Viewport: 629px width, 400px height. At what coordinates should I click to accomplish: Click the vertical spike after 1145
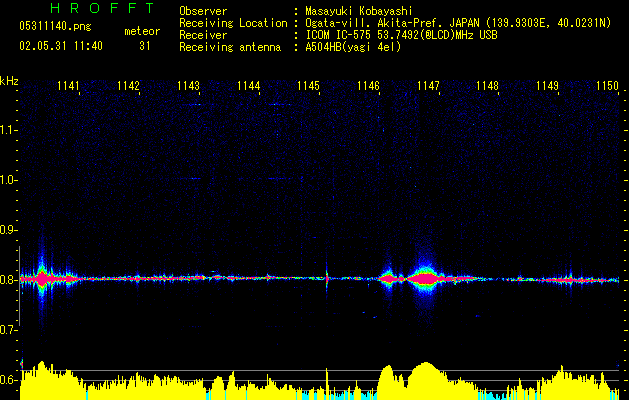[327, 277]
